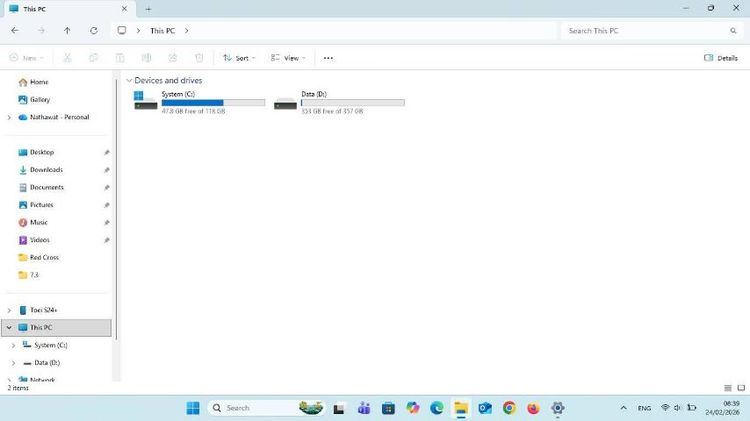Expand the Toei S24+ tree node
The image size is (750, 421).
tap(9, 310)
